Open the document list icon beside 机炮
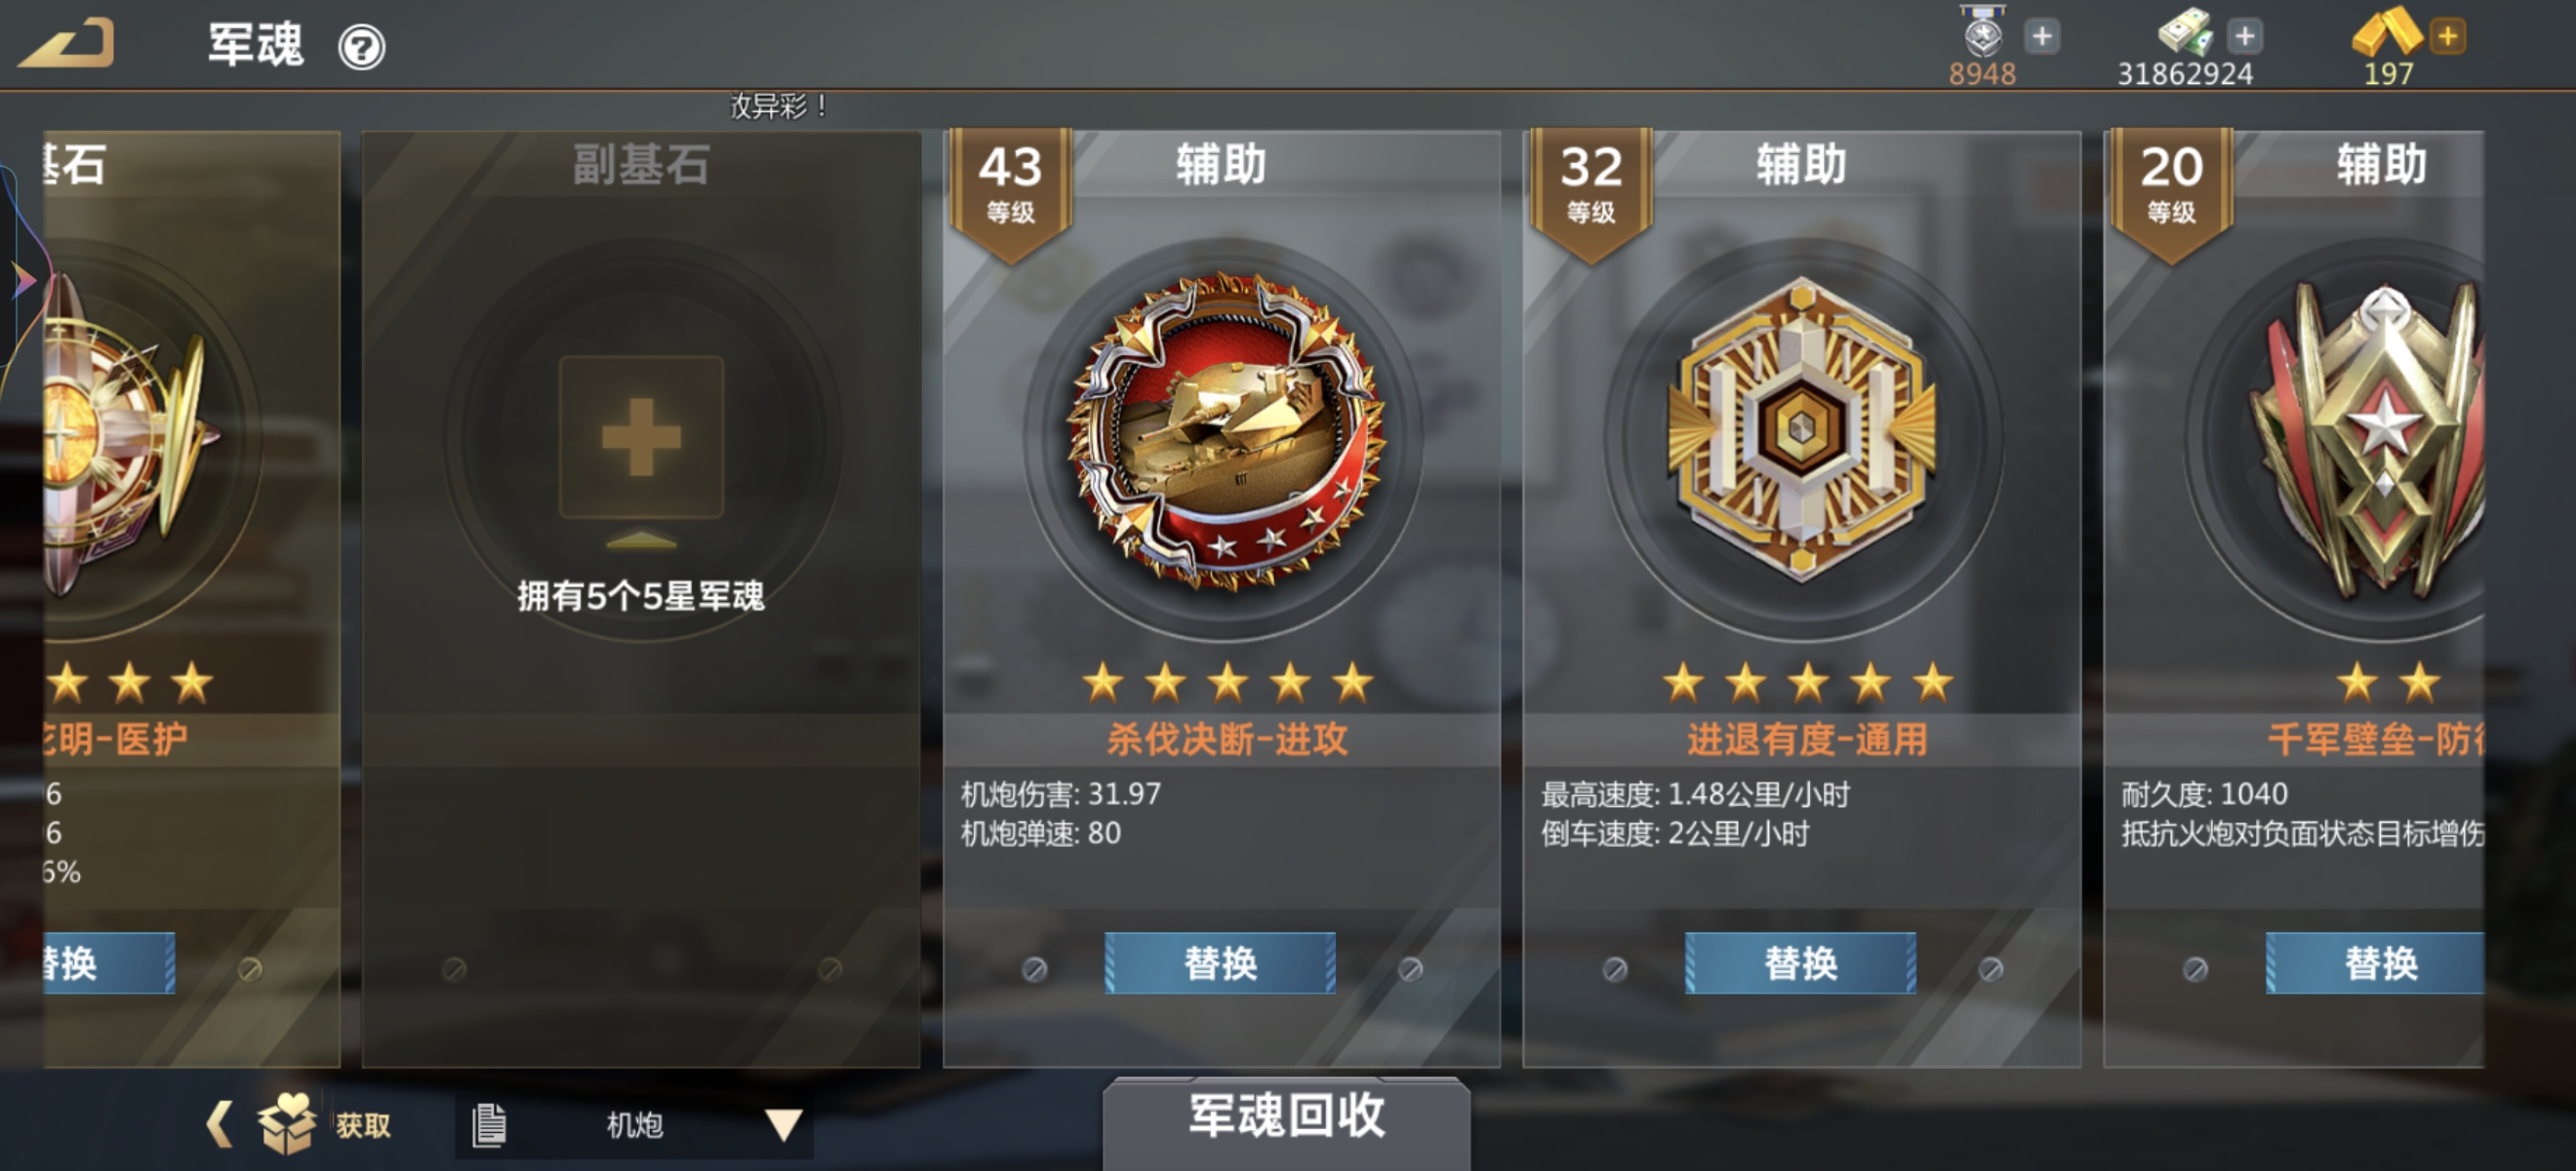This screenshot has width=2576, height=1171. [x=489, y=1125]
